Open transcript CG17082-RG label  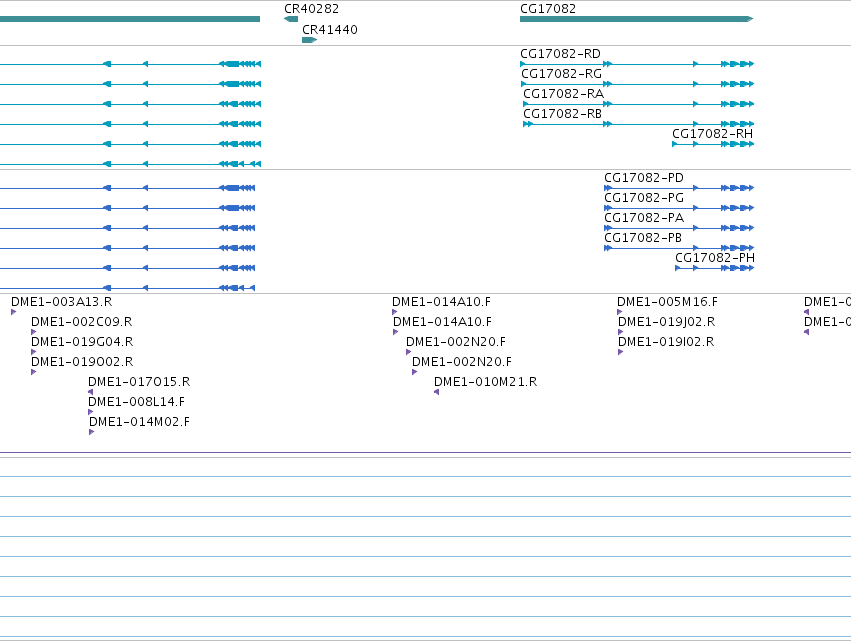[x=561, y=74]
